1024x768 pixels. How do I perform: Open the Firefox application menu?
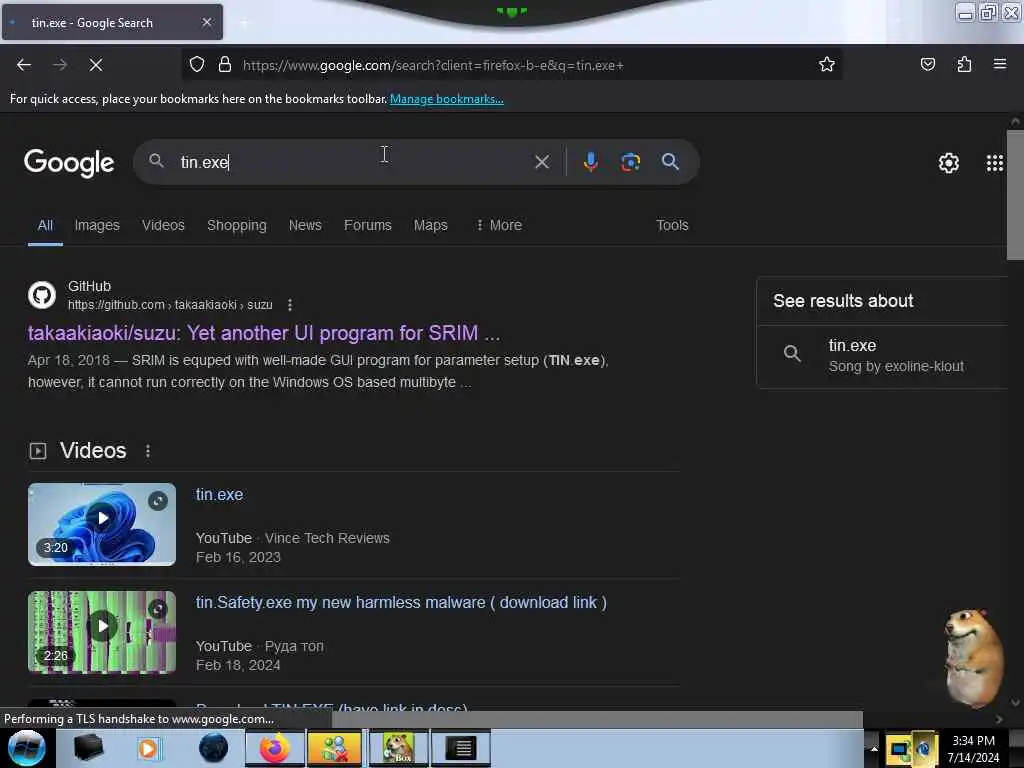point(999,64)
